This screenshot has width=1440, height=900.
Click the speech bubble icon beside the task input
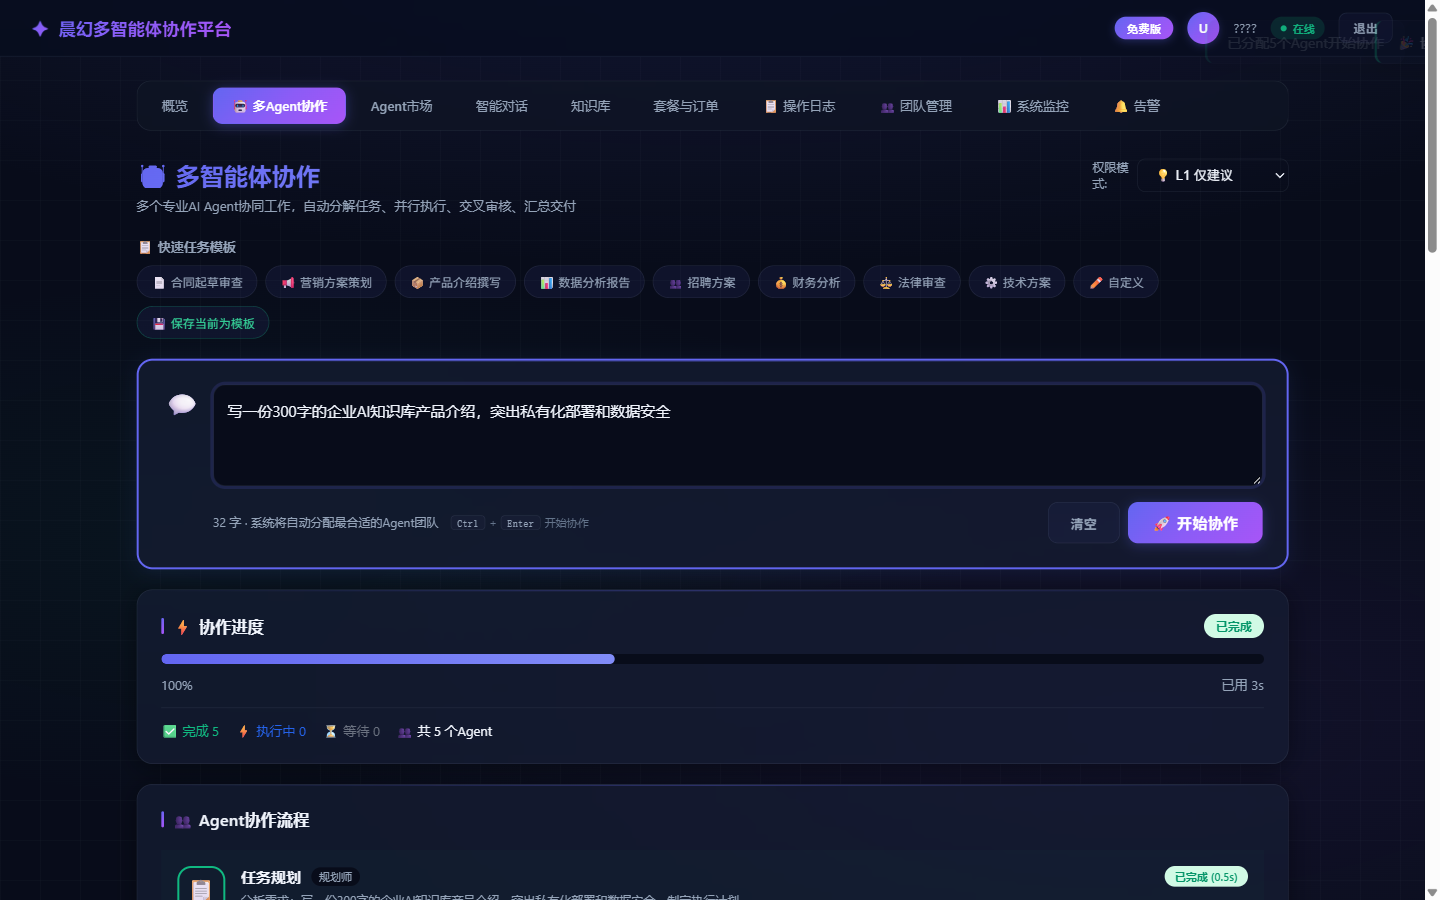pos(182,404)
